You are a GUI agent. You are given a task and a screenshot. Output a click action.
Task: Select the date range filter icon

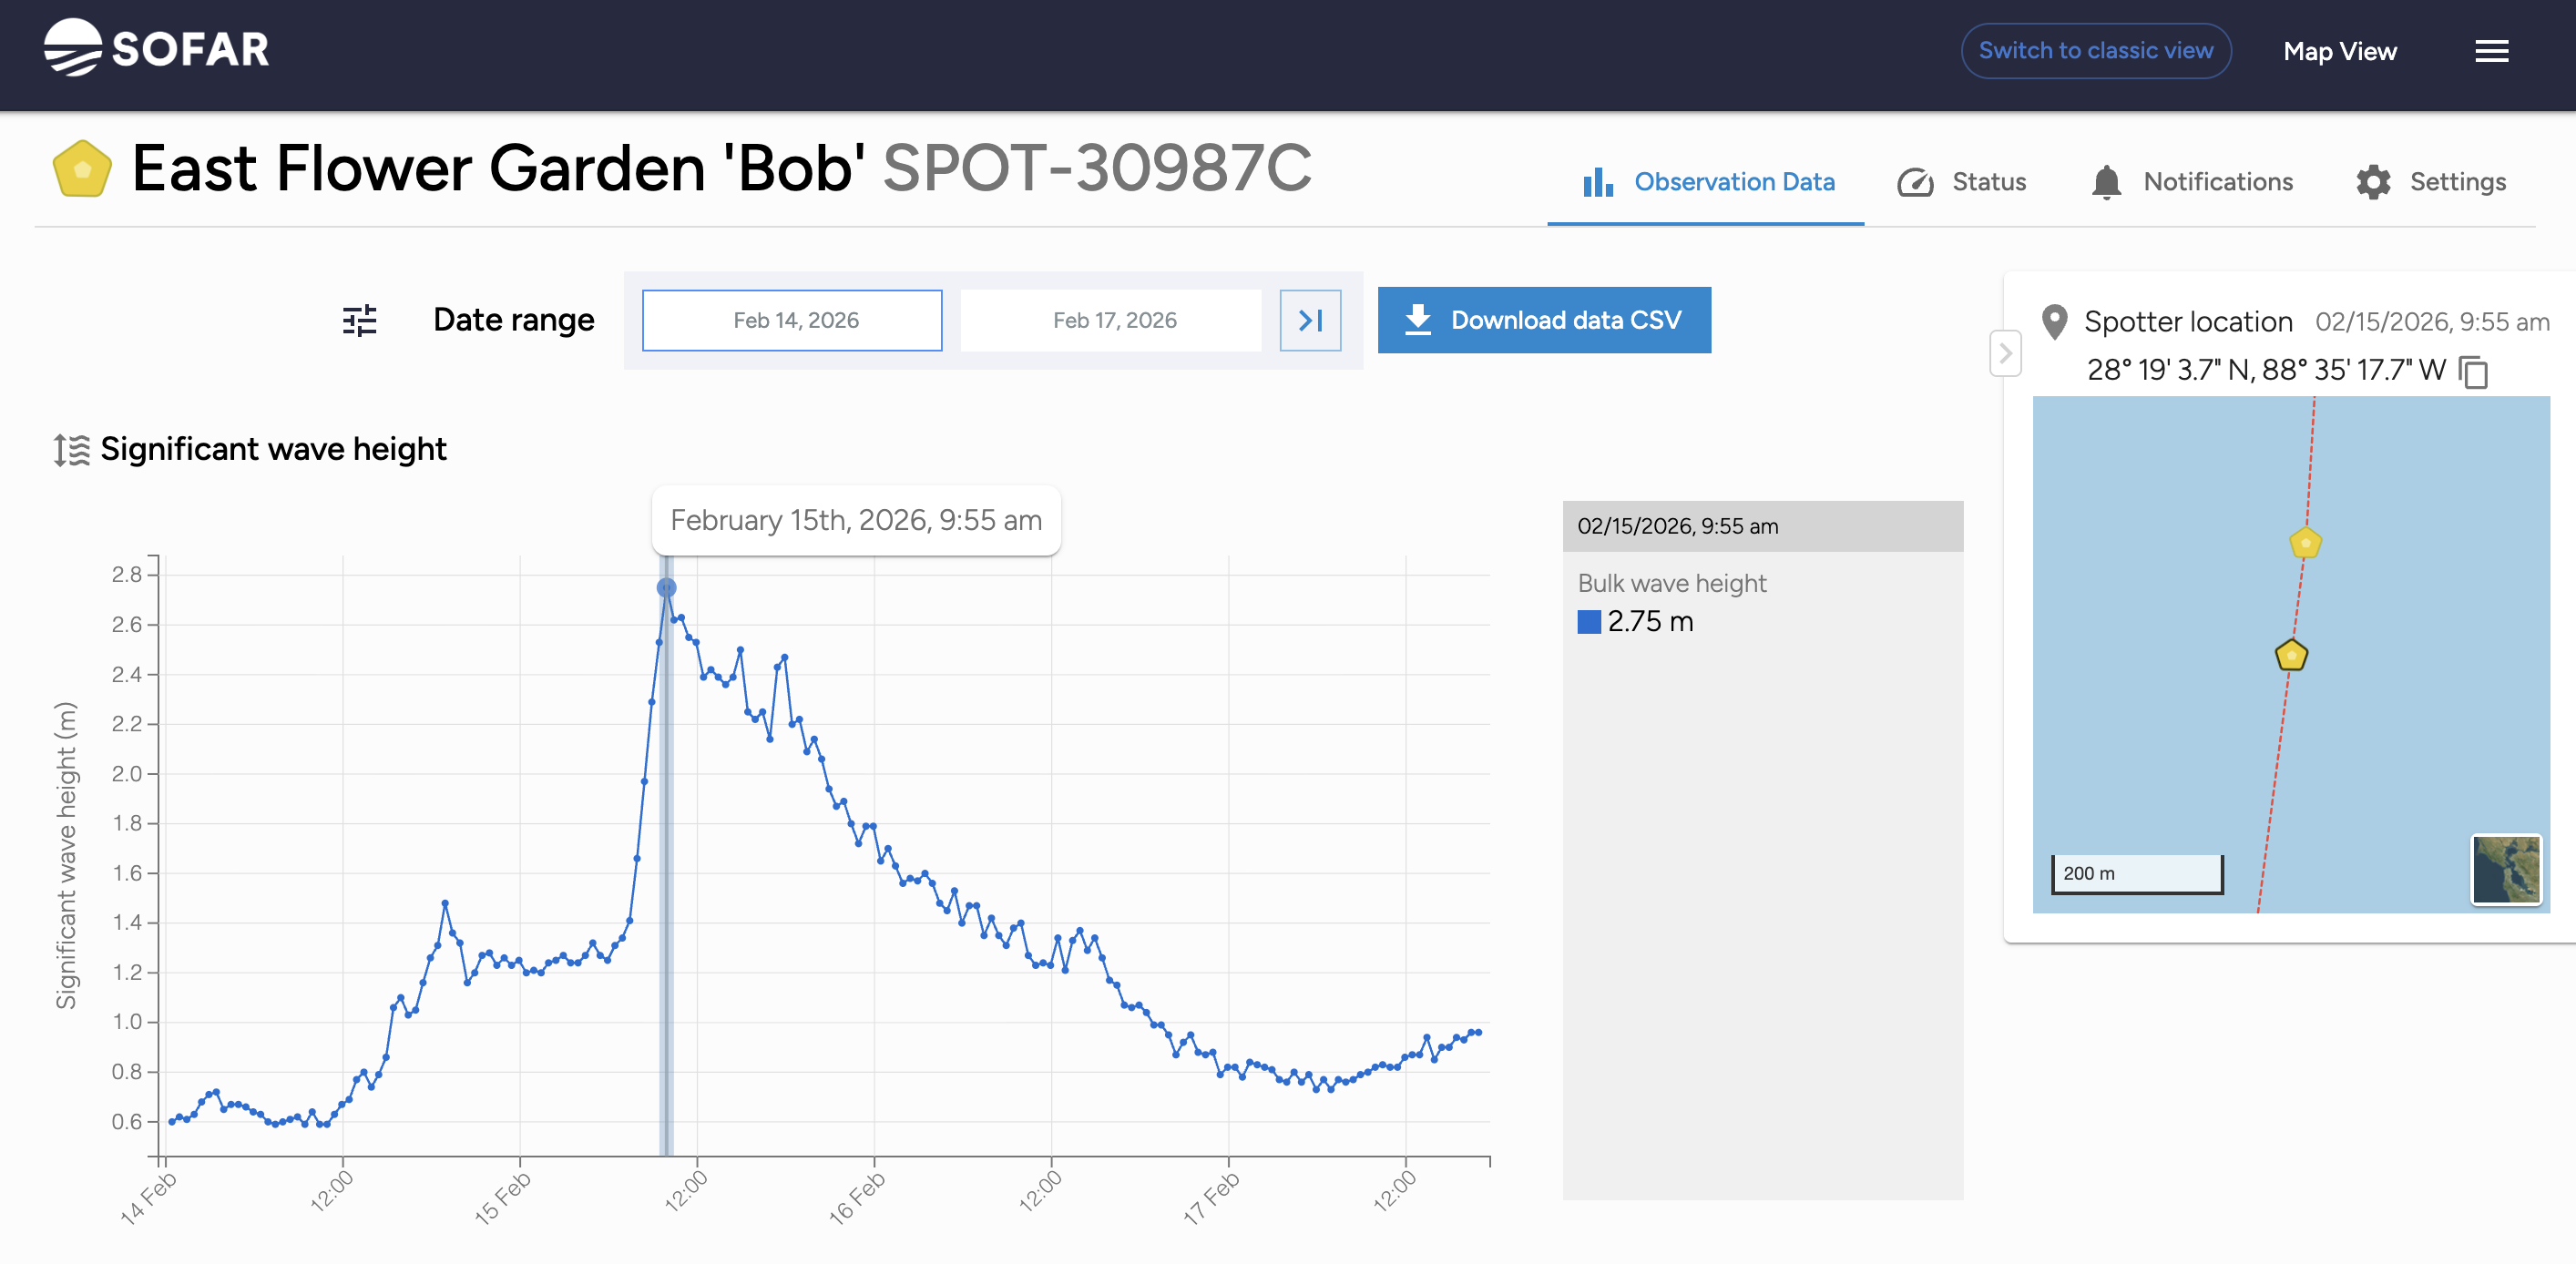point(358,320)
